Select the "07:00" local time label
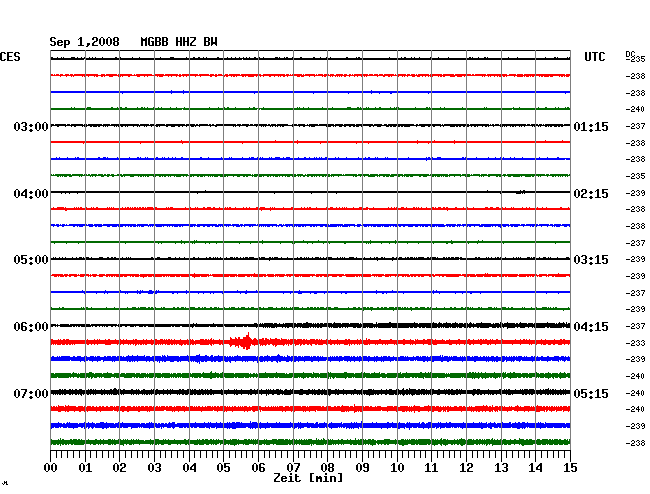Screen dimensions: 650x494 click(x=31, y=393)
